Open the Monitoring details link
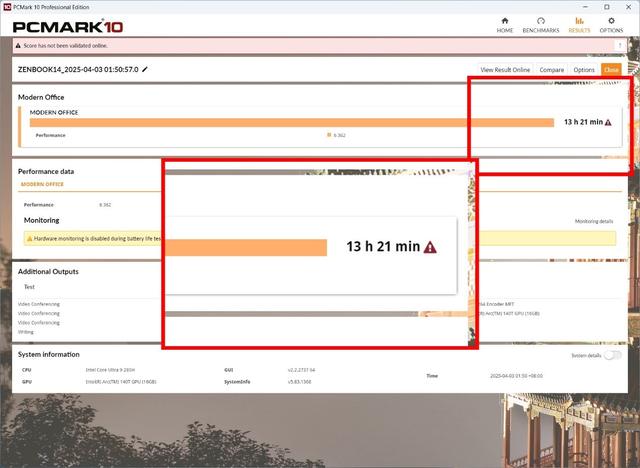This screenshot has width=640, height=468. tap(594, 221)
